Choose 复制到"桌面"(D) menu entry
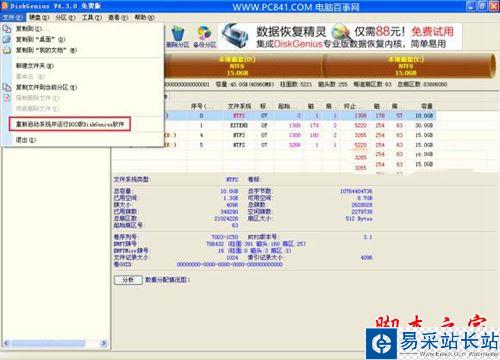This screenshot has width=500, height=360. click(83, 39)
